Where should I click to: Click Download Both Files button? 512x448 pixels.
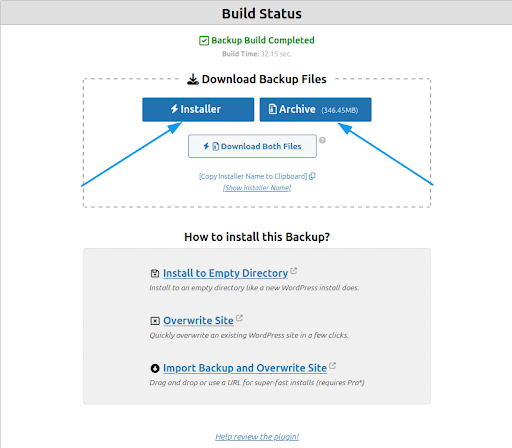click(252, 146)
